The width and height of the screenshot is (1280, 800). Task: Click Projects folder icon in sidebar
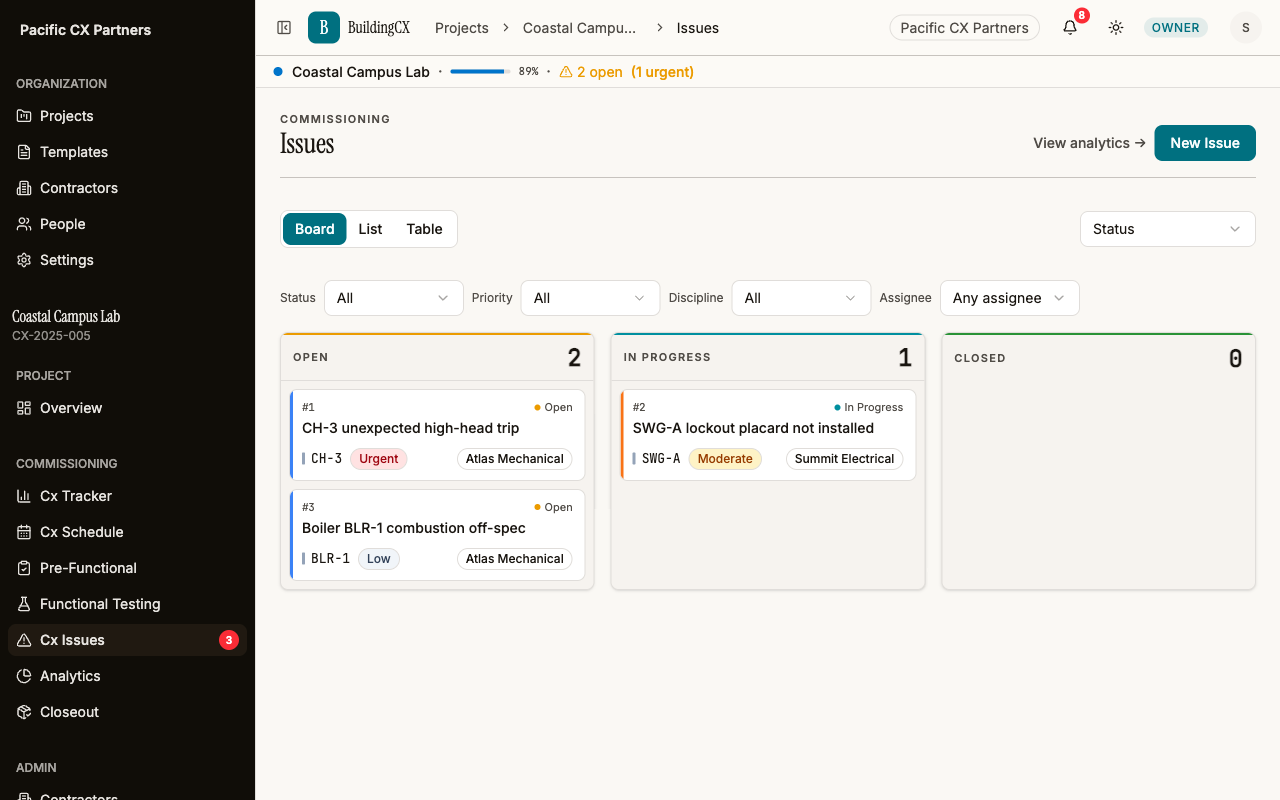click(x=24, y=116)
